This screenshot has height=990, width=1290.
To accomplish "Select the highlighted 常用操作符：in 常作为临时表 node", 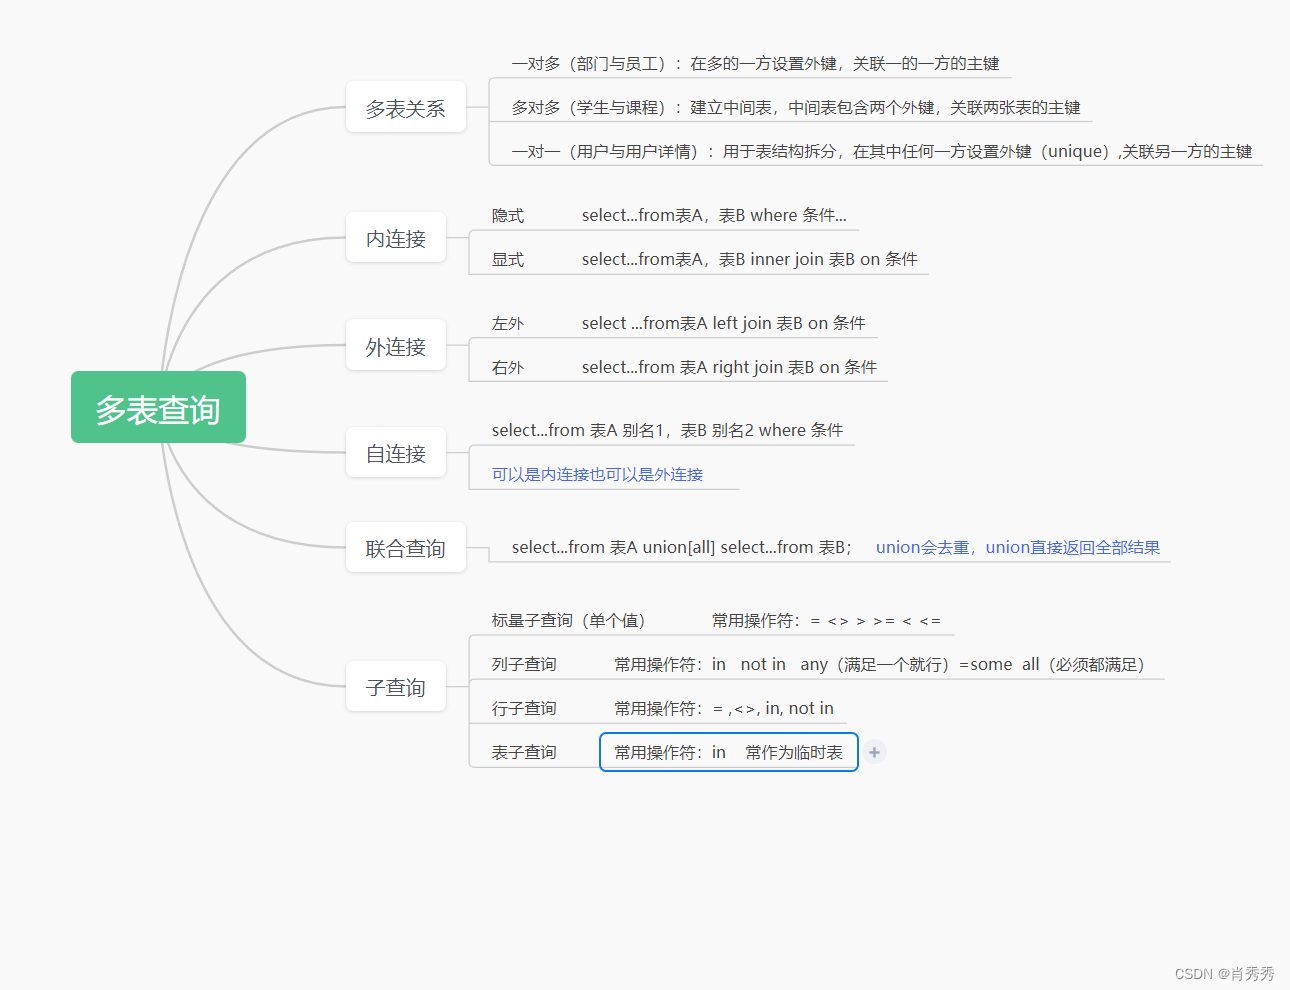I will 728,751.
